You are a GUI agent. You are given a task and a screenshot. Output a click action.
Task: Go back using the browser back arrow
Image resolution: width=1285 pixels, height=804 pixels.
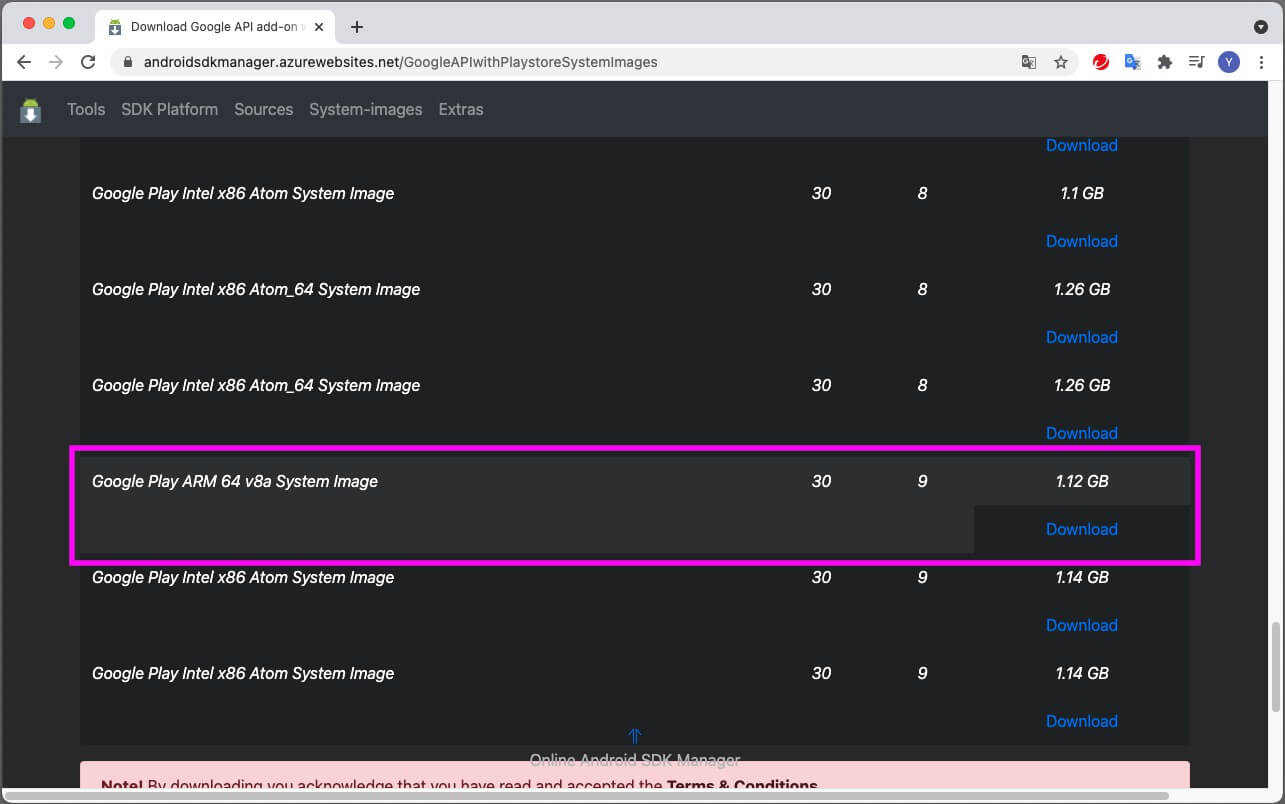(x=24, y=62)
